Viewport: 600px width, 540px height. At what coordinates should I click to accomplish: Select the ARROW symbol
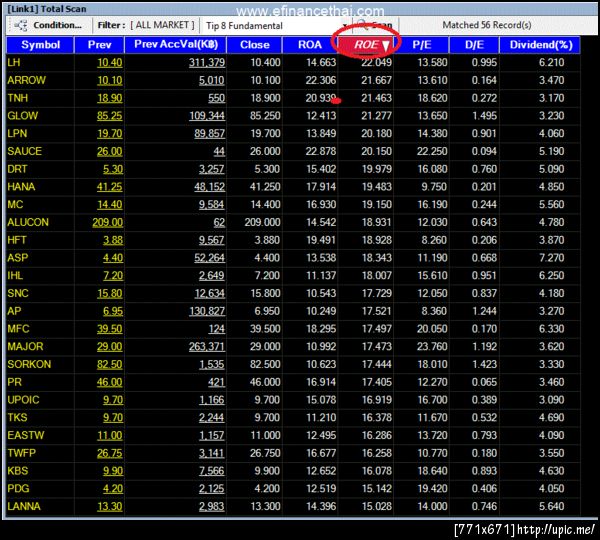(26, 80)
